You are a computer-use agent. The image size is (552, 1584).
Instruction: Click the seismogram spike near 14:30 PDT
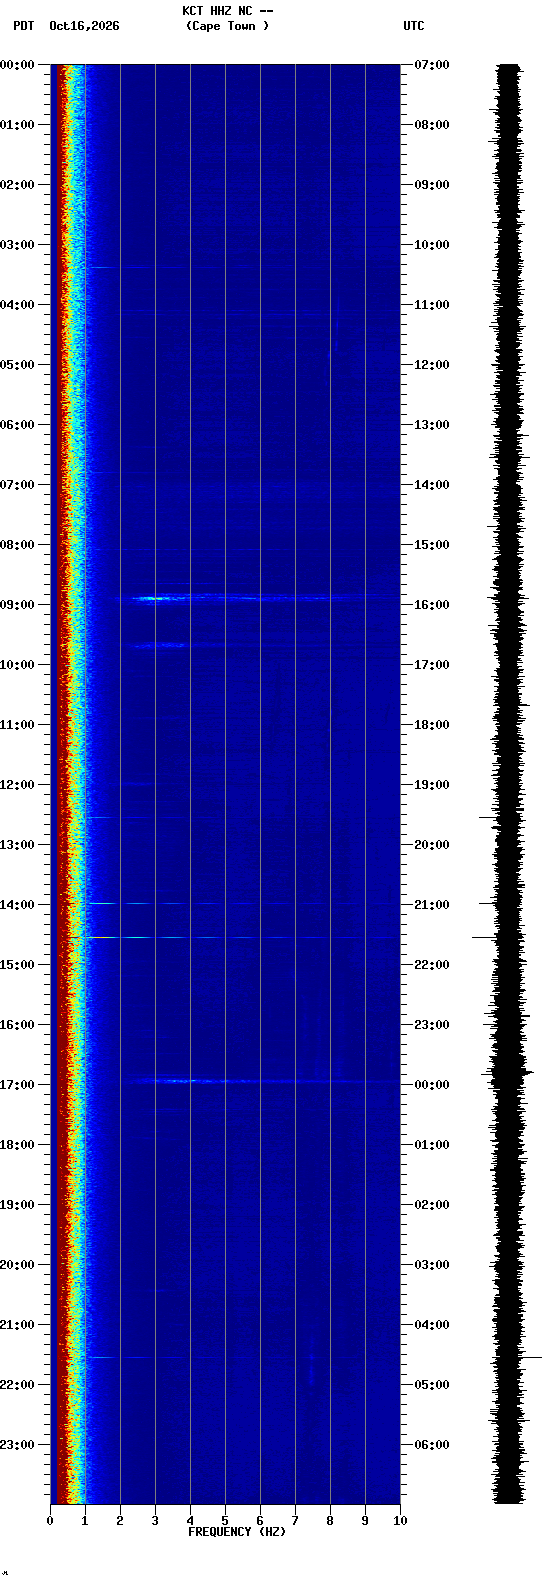tap(484, 937)
